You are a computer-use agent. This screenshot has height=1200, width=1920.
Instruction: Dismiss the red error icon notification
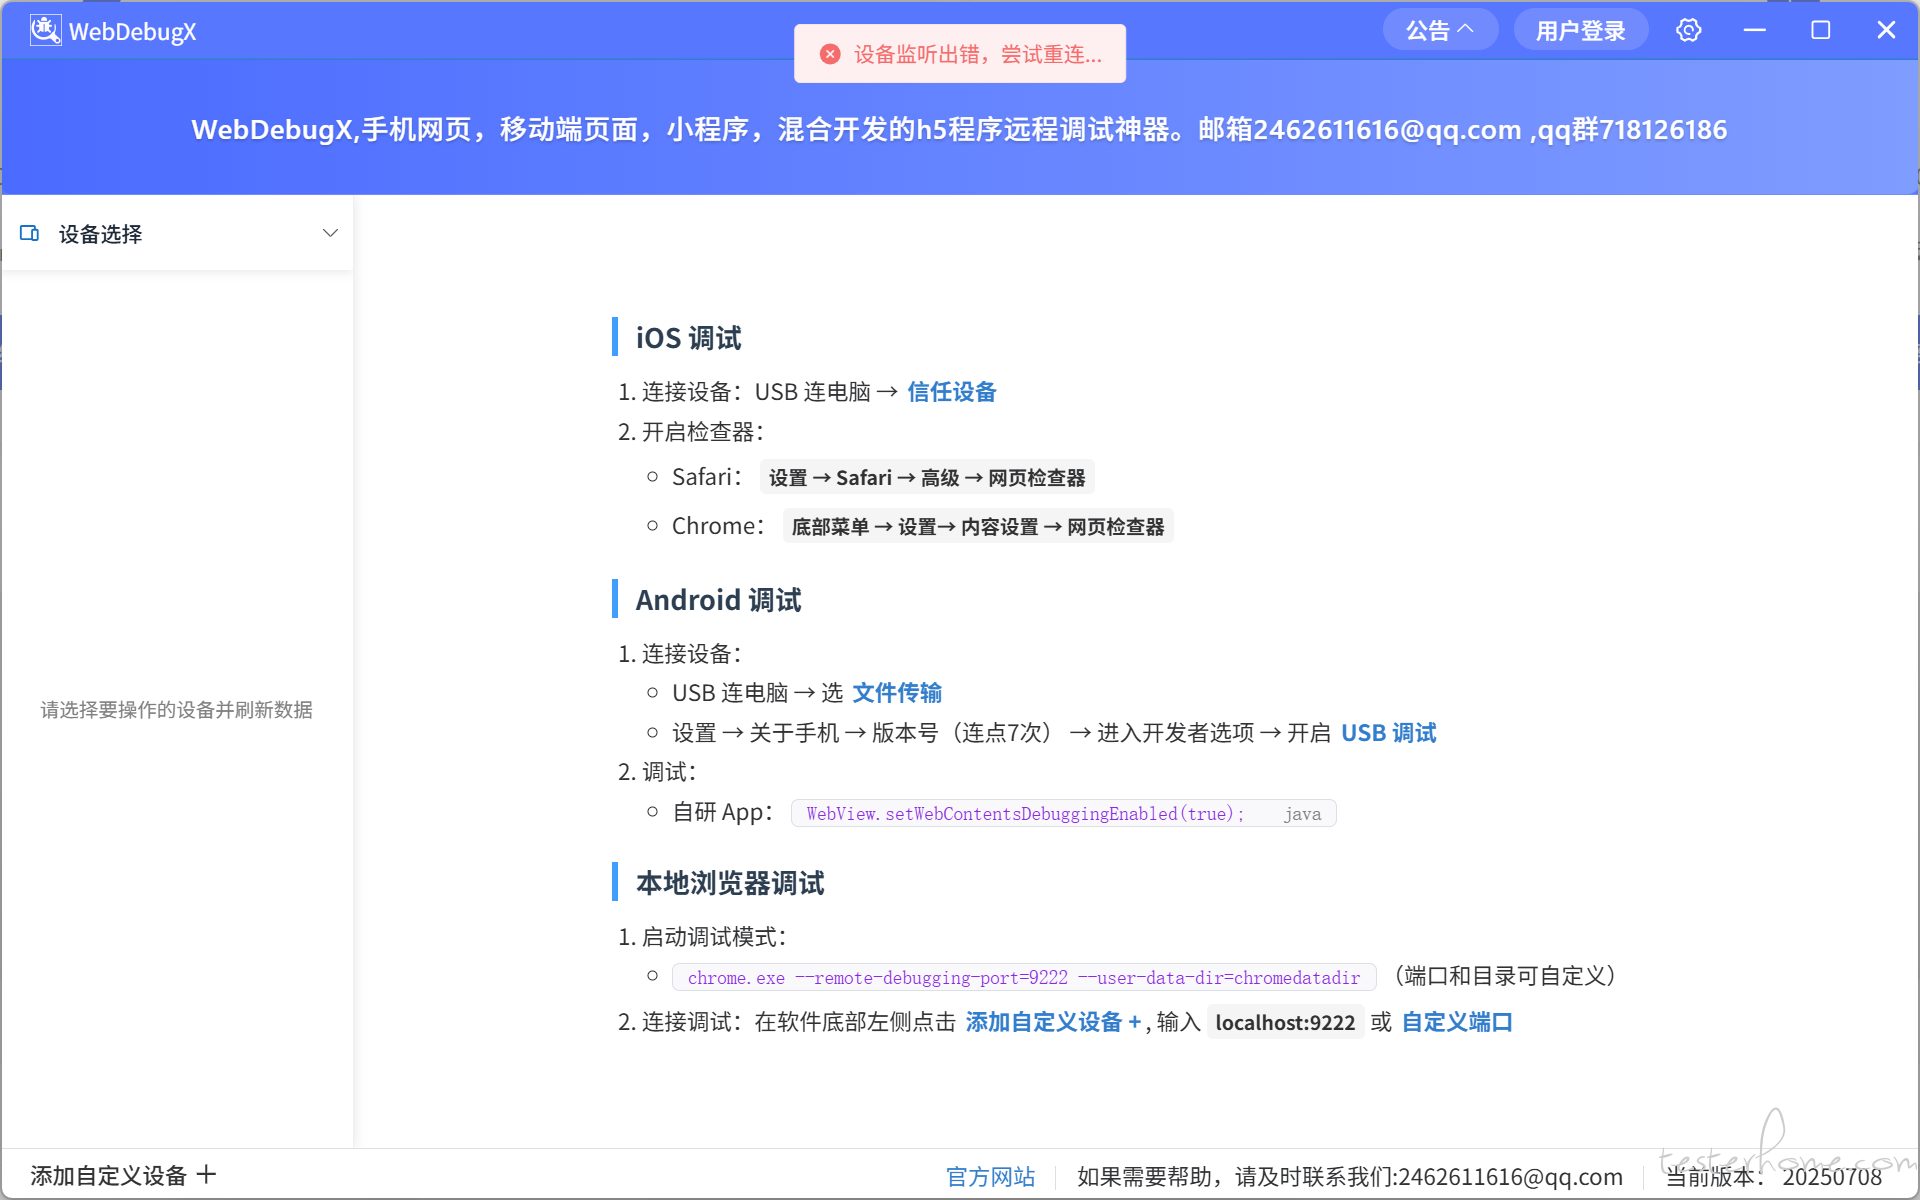tap(830, 54)
